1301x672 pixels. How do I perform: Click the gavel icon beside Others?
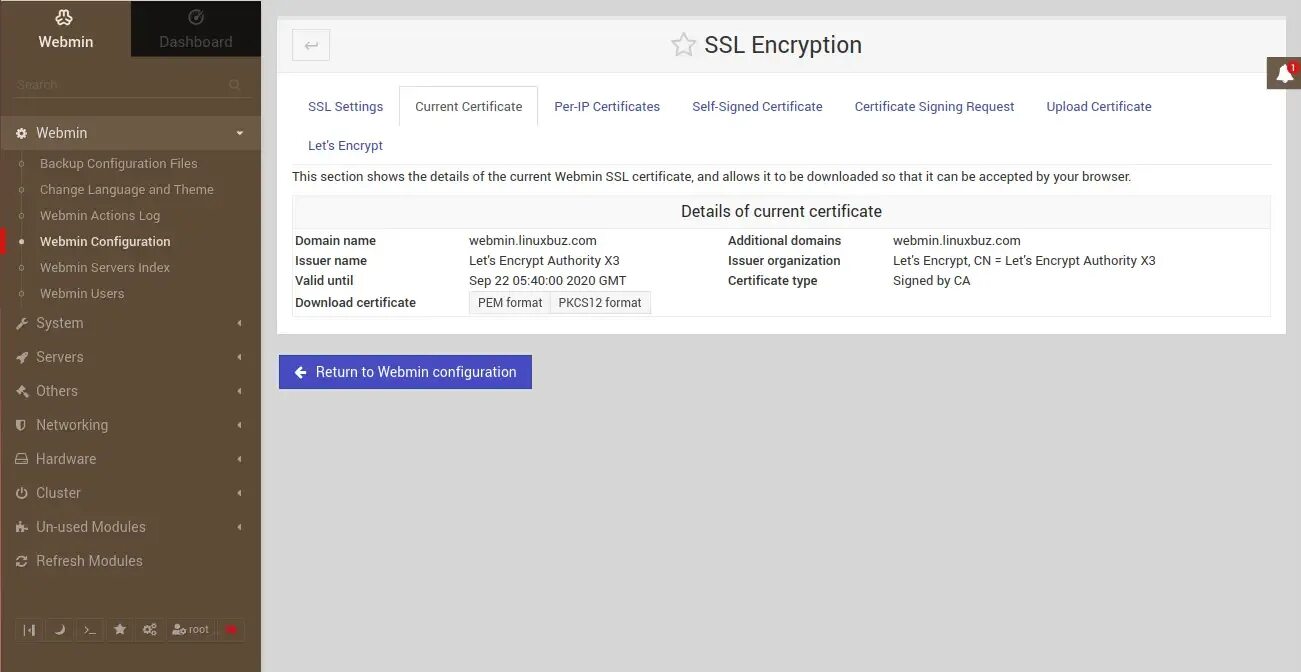22,391
